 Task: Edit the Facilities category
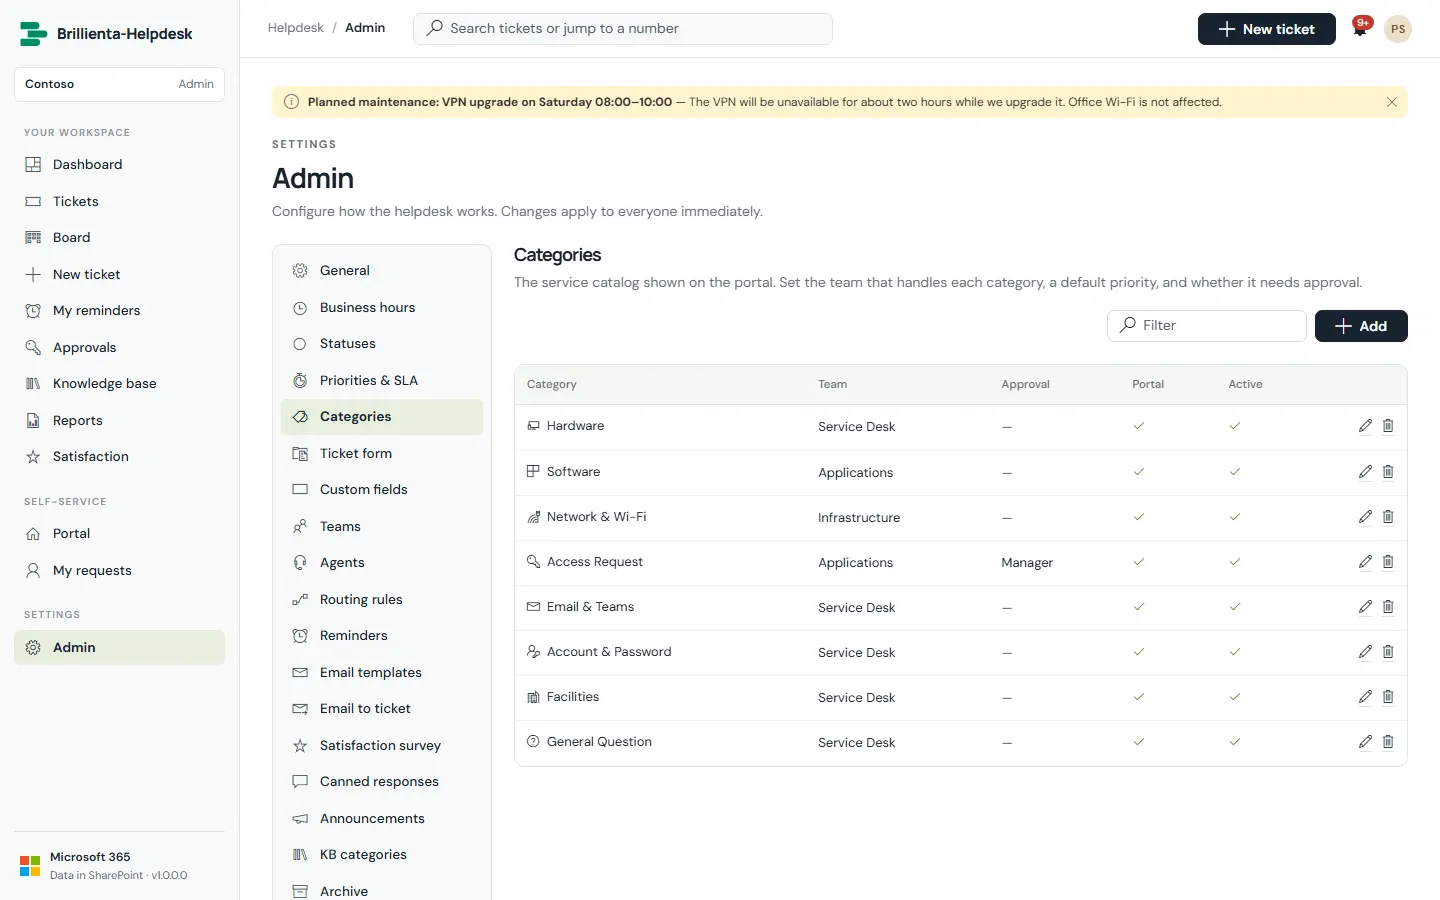(x=1365, y=697)
